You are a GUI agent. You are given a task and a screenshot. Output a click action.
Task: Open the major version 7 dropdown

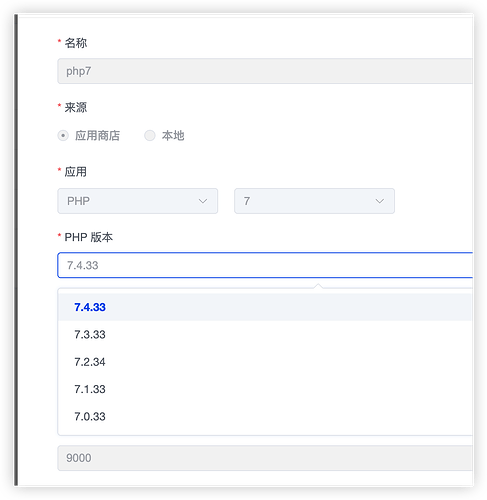[x=314, y=201]
